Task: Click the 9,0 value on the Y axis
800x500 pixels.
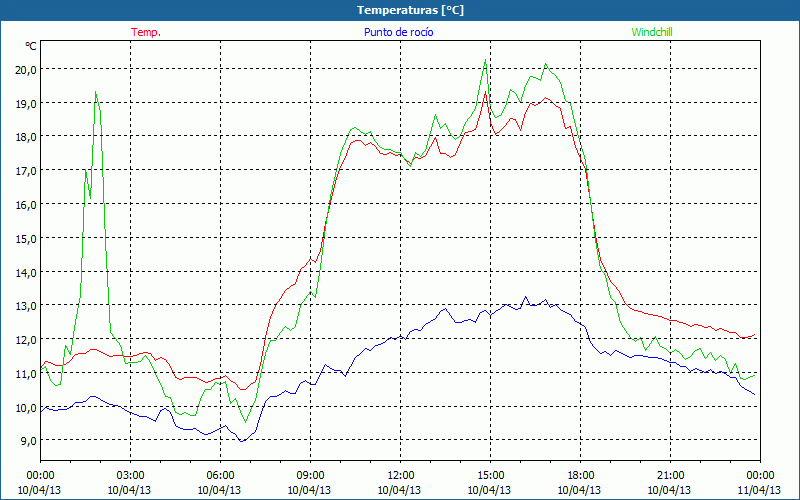Action: [x=29, y=441]
